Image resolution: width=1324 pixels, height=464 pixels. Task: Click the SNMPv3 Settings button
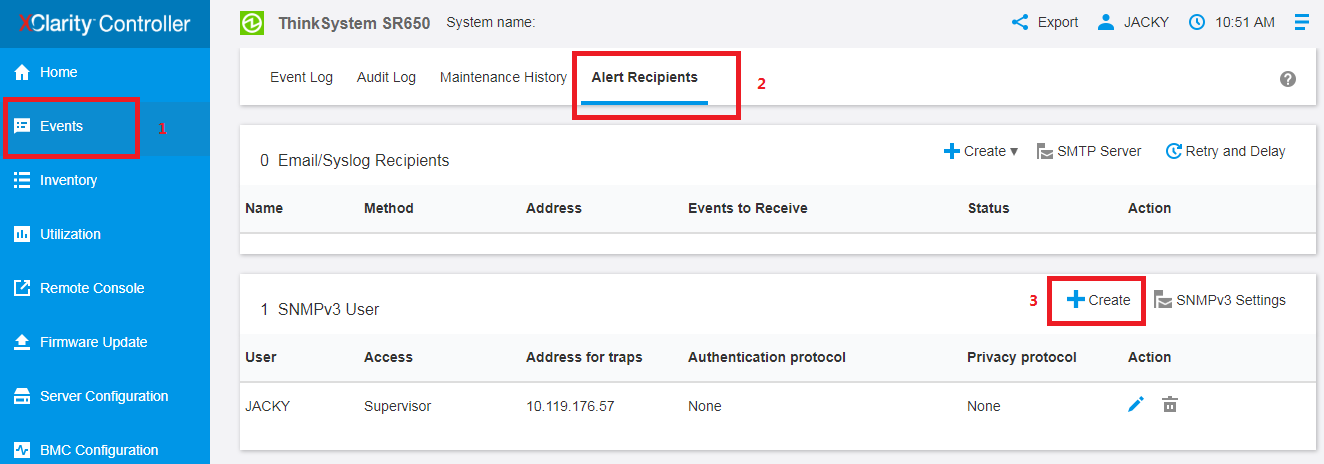[1219, 300]
